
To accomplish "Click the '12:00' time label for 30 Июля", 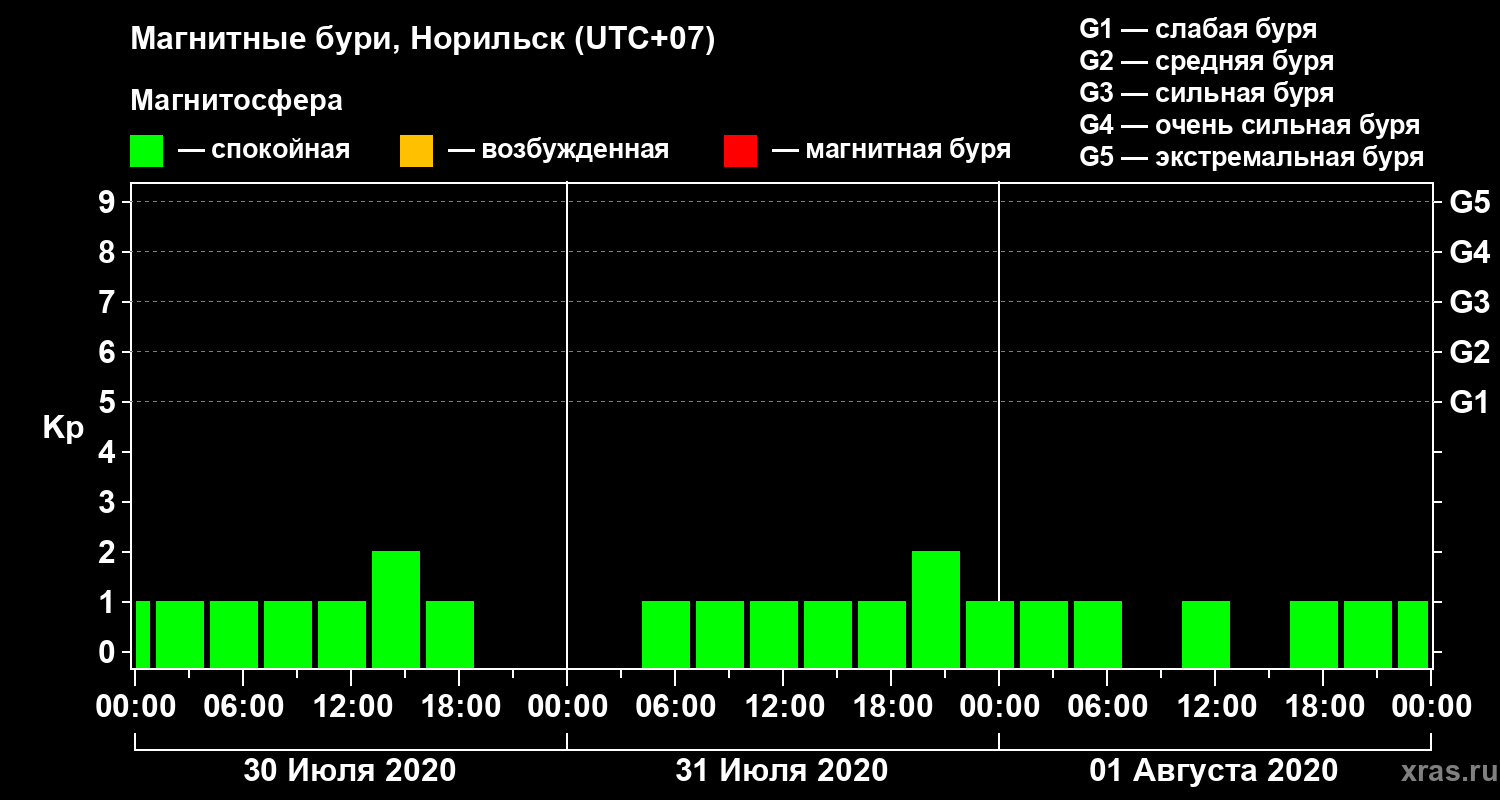I will tap(351, 707).
